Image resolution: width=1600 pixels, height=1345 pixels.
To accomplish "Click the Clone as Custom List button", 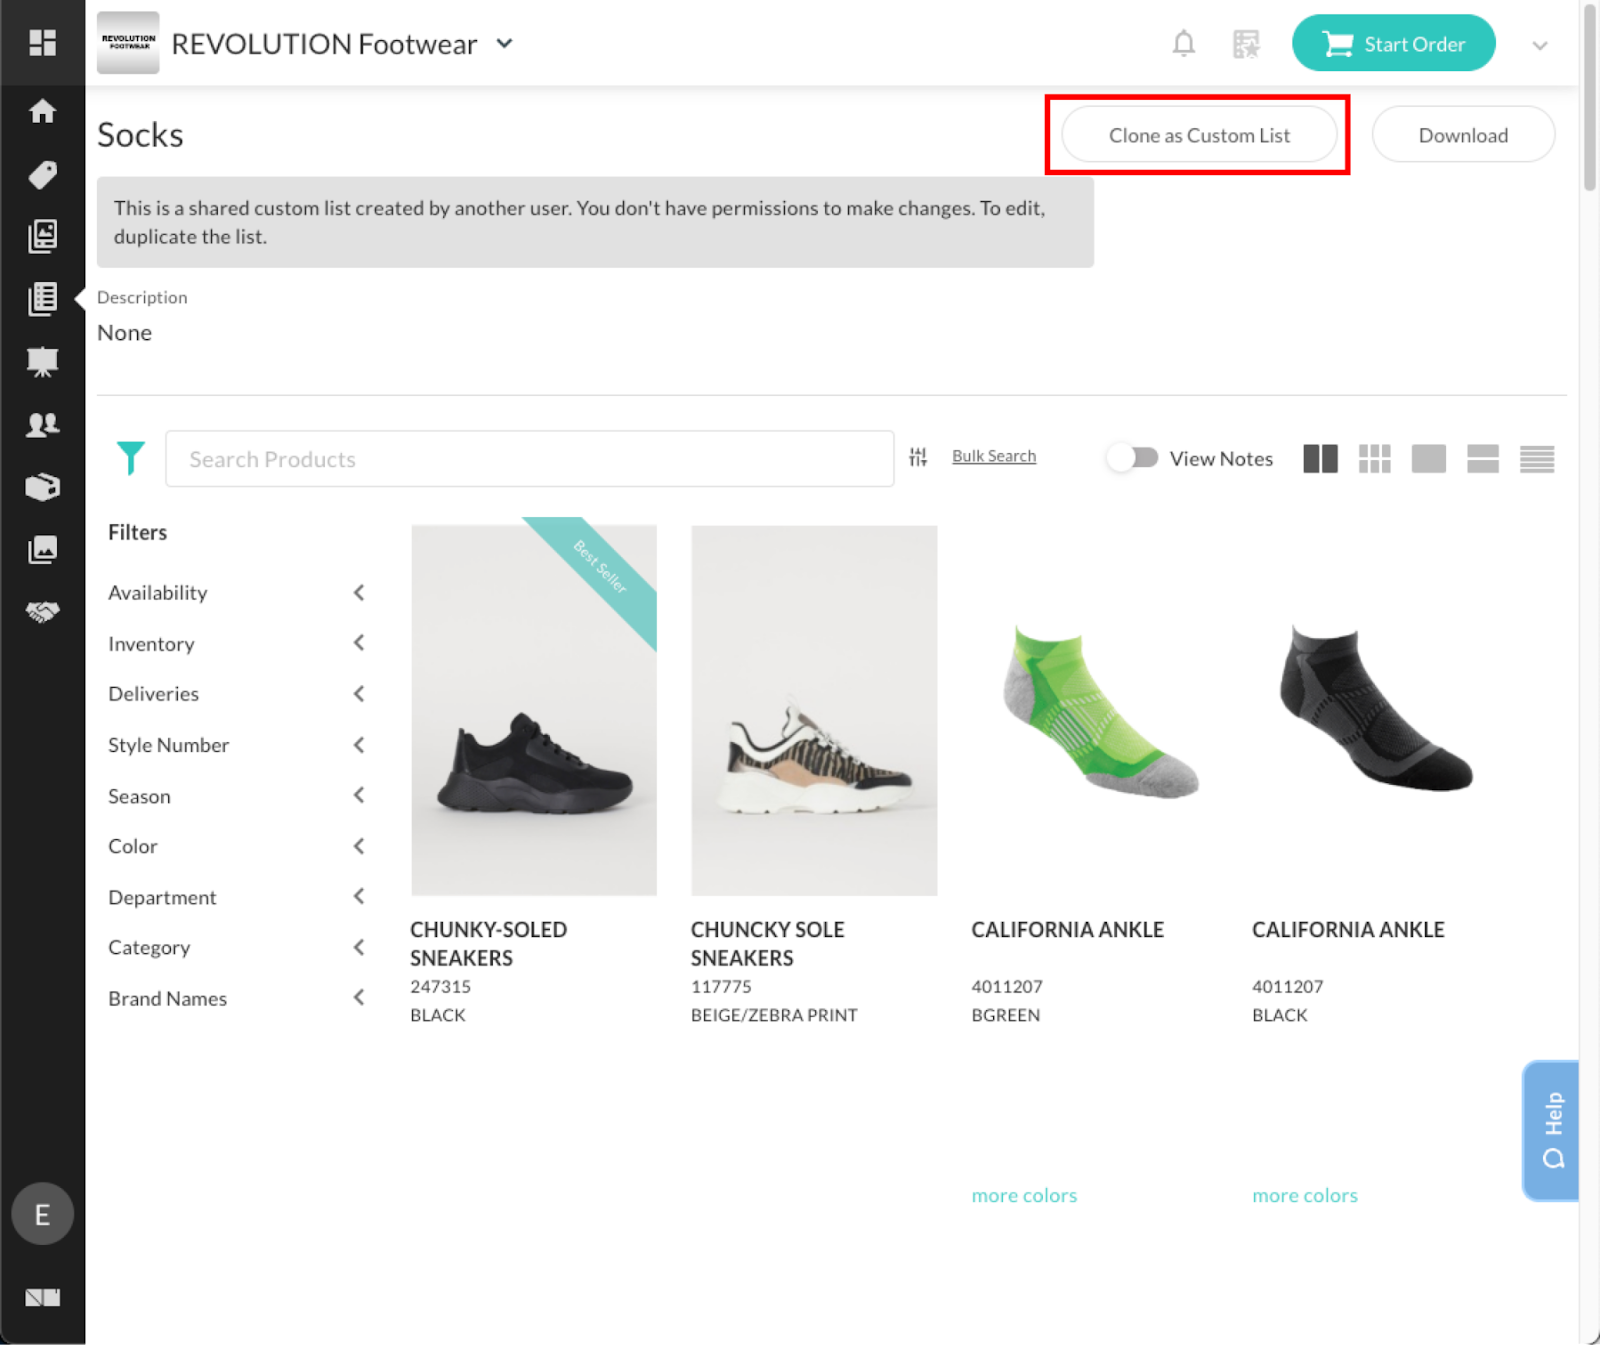I will [x=1198, y=135].
